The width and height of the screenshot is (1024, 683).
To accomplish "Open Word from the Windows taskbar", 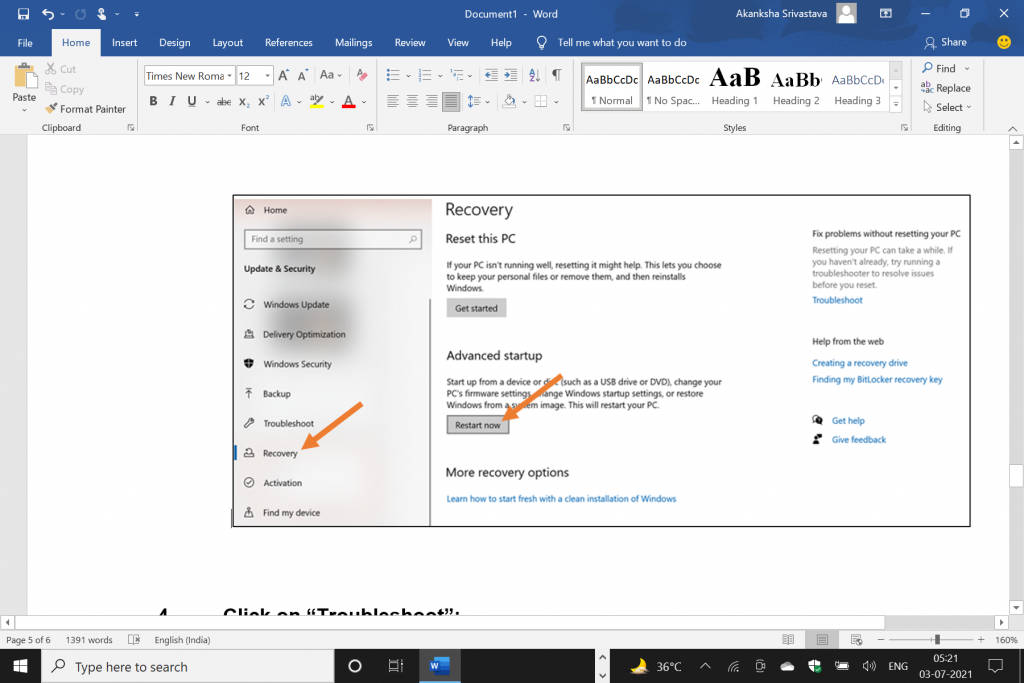I will (439, 666).
